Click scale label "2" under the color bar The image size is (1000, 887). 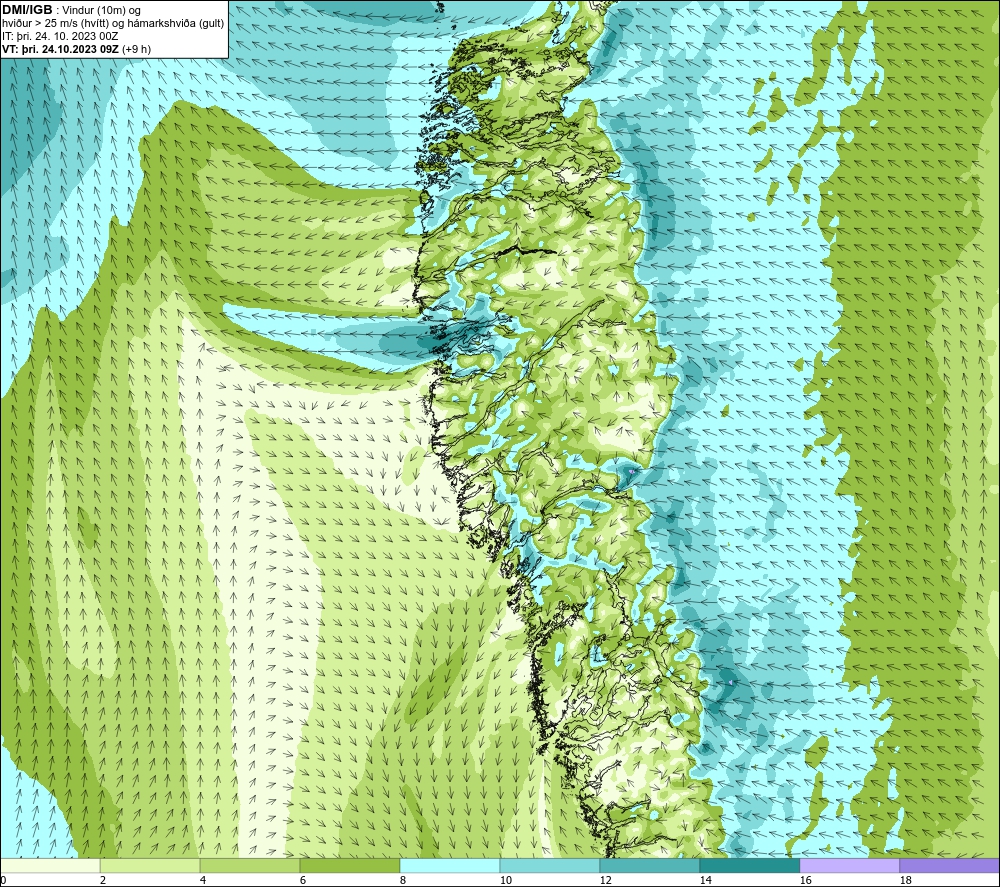103,881
